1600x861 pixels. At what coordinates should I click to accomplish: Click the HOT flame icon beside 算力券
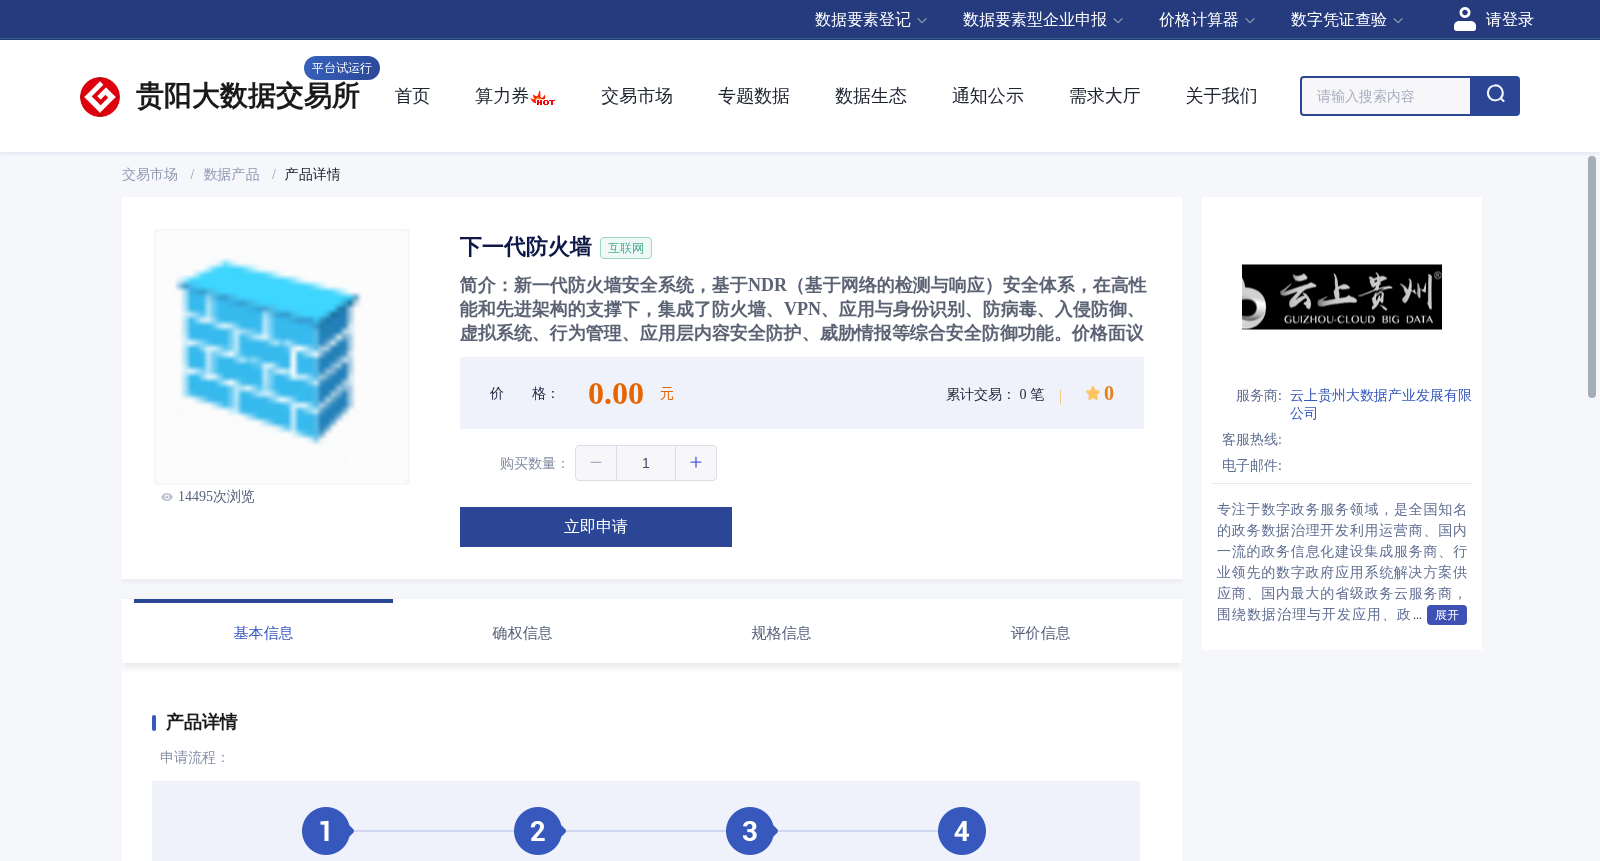pos(543,98)
